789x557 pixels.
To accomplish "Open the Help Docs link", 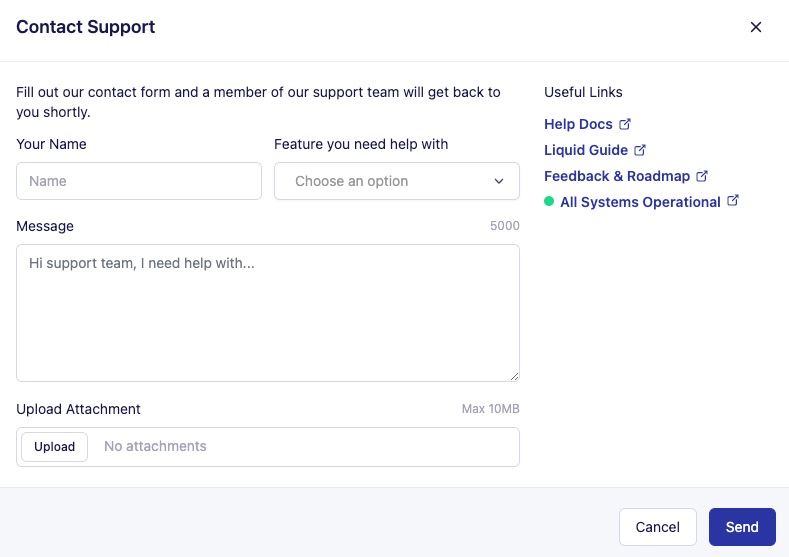I will pyautogui.click(x=578, y=124).
